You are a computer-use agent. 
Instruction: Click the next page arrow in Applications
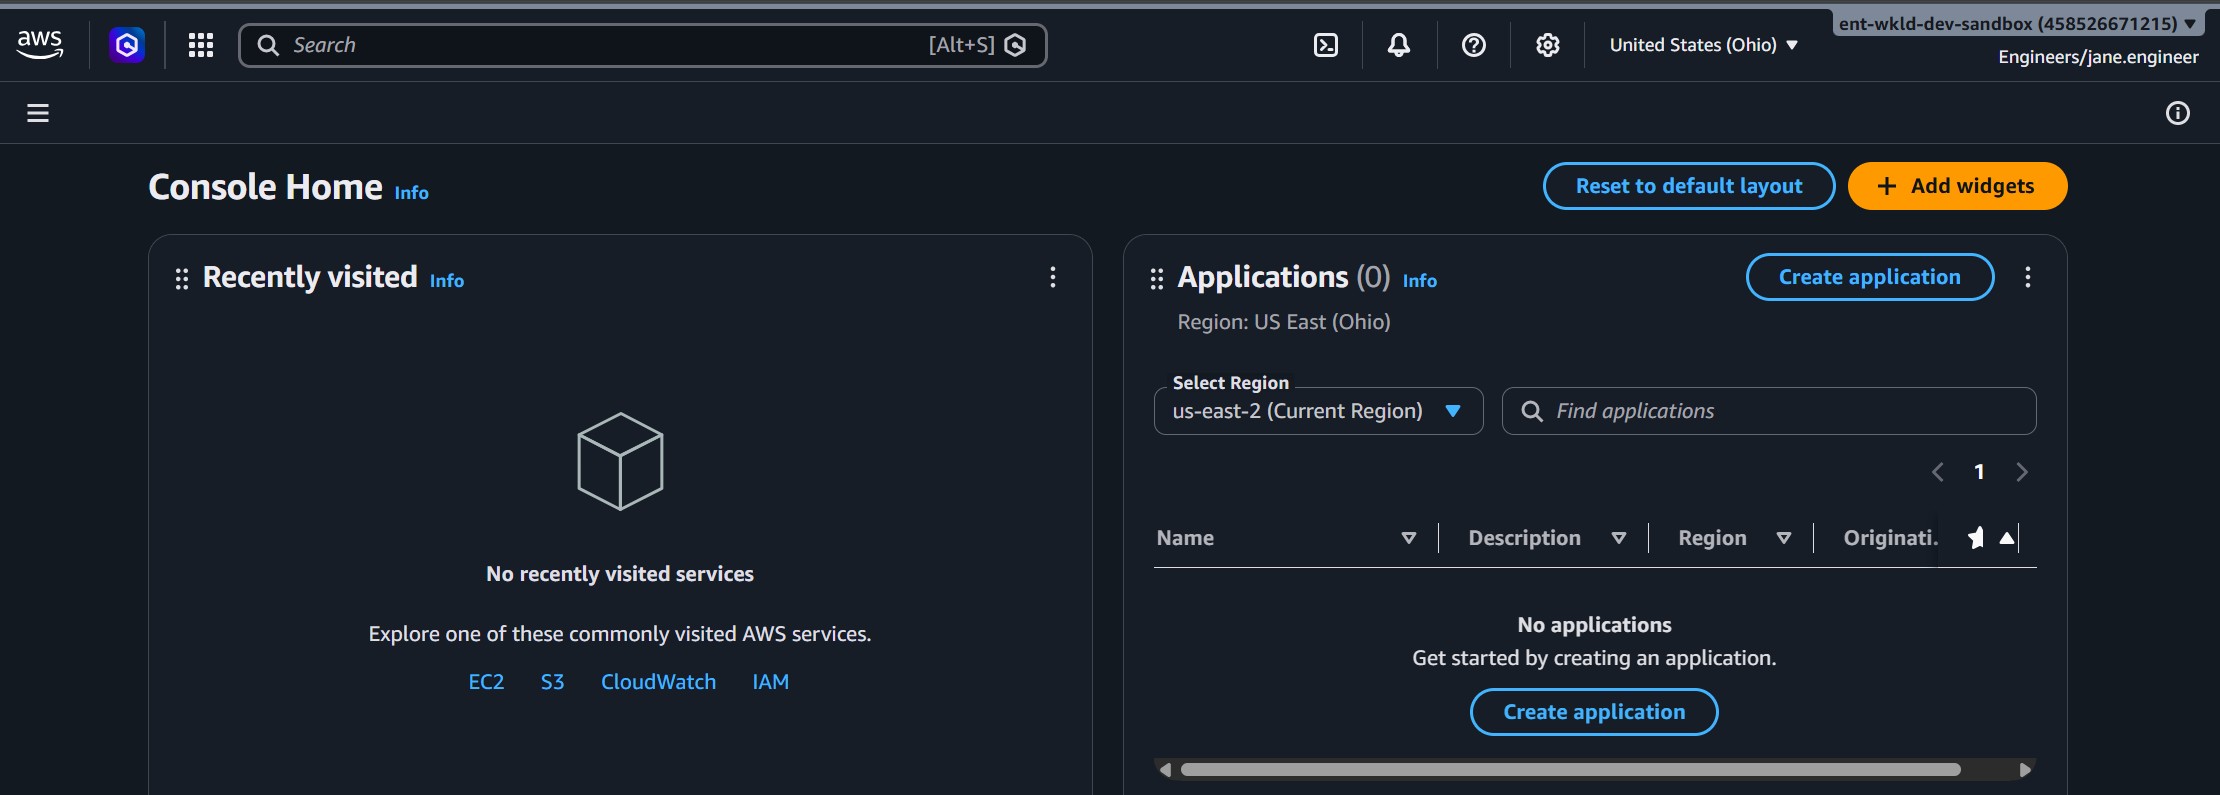click(2022, 472)
